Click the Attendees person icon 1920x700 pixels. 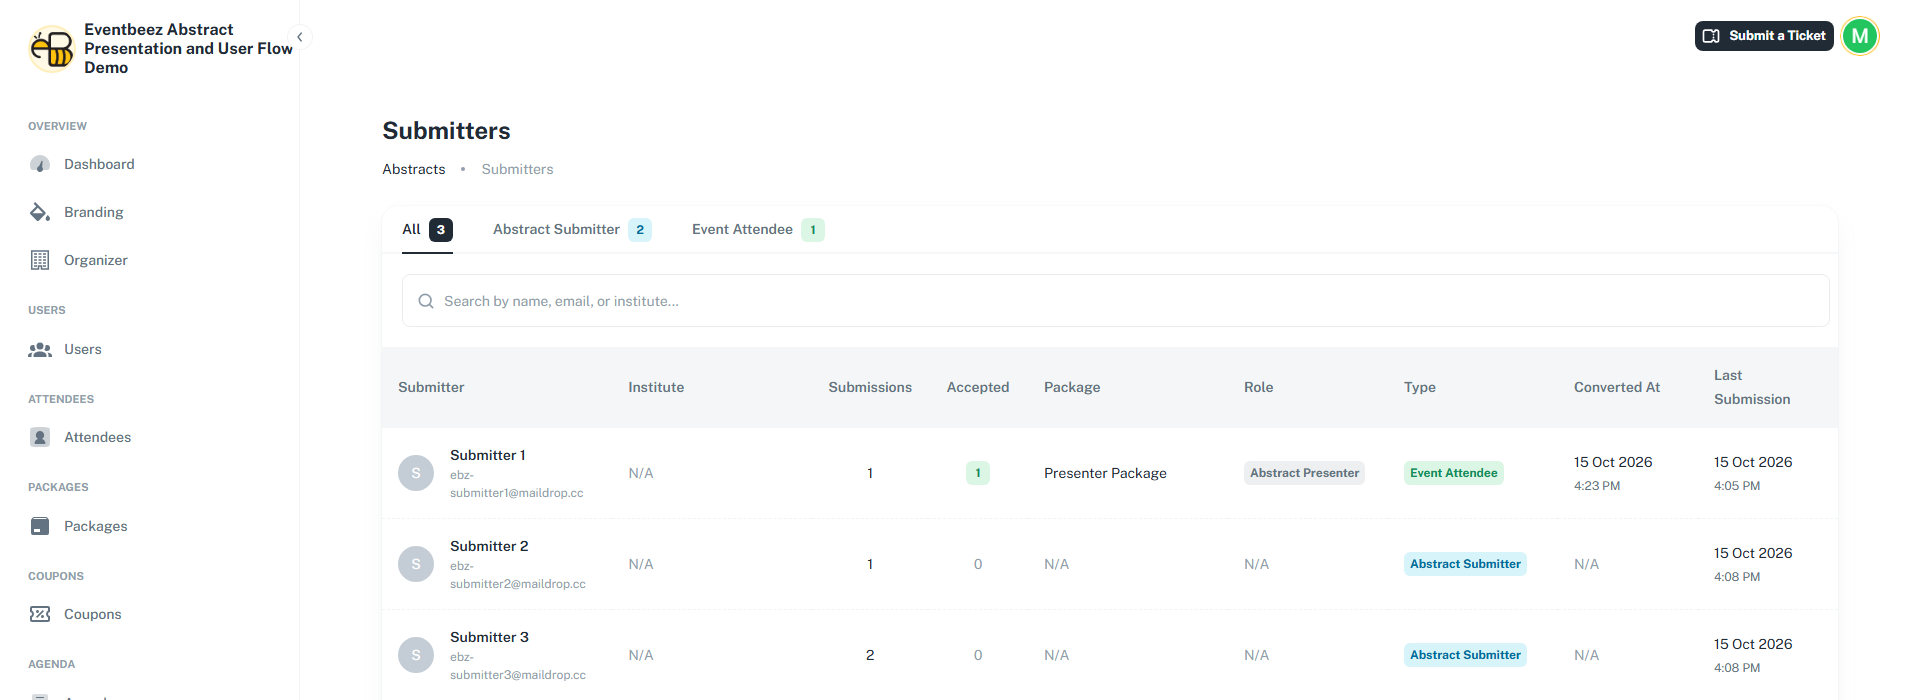[x=40, y=437]
